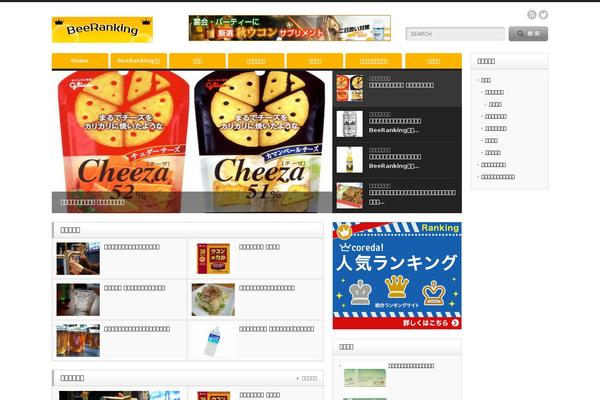Open the salad dish article thumbnail
Screen dimensions: 600x400
point(213,299)
